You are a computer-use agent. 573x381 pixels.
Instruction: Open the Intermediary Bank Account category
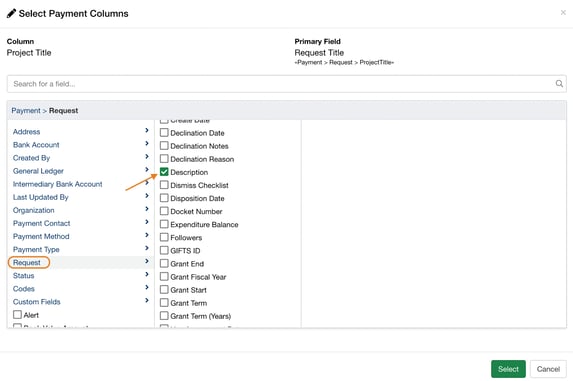click(57, 184)
